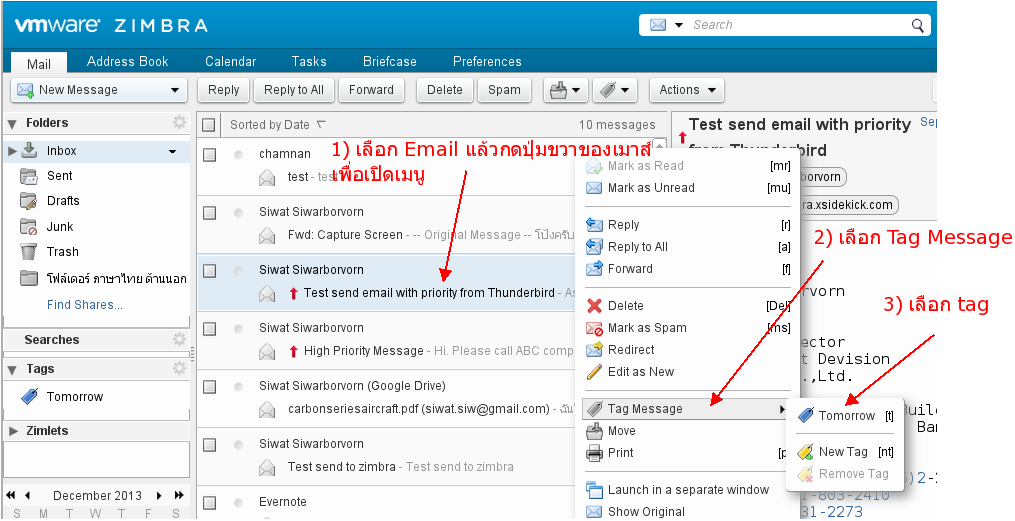Click envelope icon on chamnan test message

coord(267,177)
